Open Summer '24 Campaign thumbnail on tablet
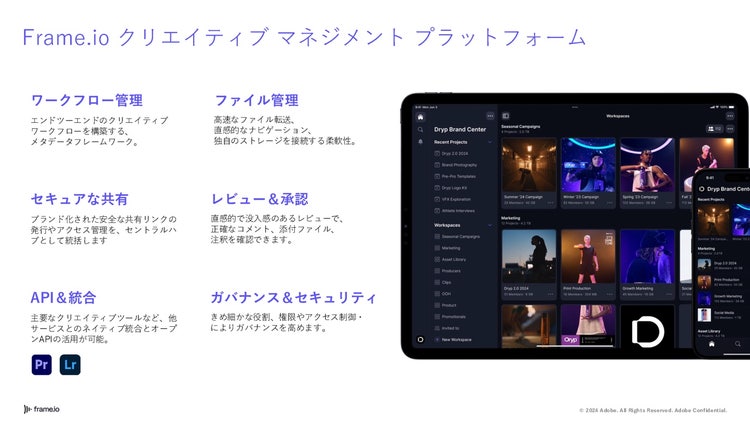Viewport: 750px width, 422px height. (x=529, y=165)
